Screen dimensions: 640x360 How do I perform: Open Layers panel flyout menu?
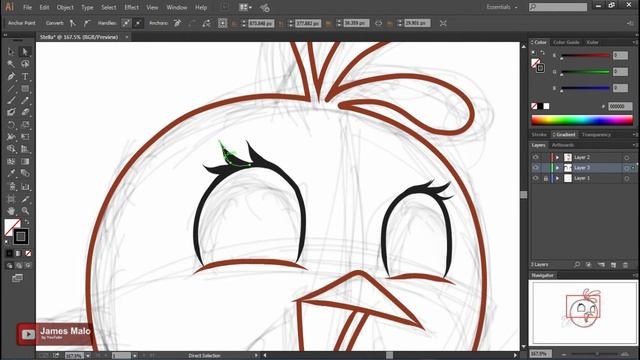click(635, 145)
